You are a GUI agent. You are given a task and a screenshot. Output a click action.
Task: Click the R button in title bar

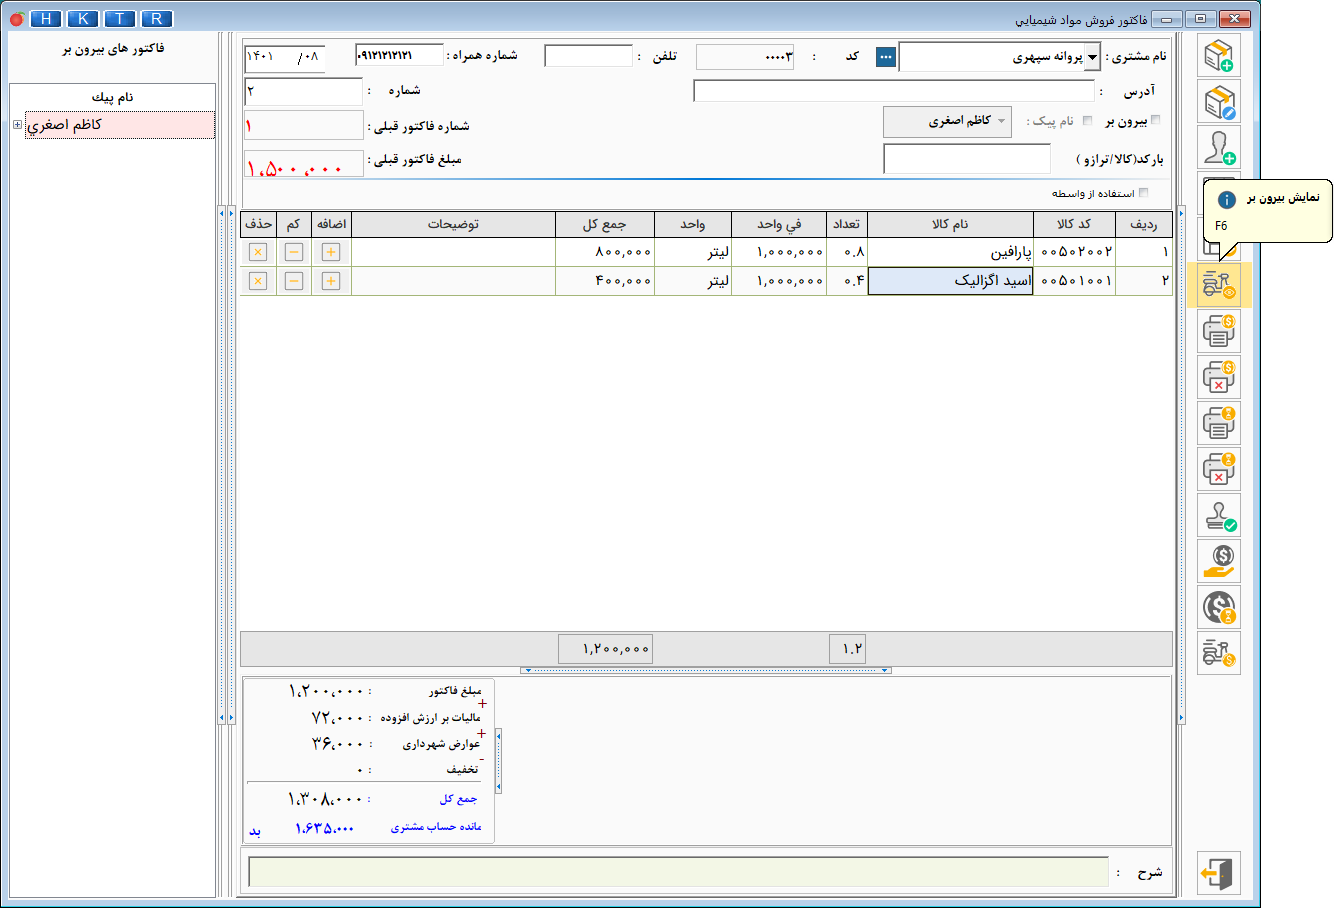point(157,19)
